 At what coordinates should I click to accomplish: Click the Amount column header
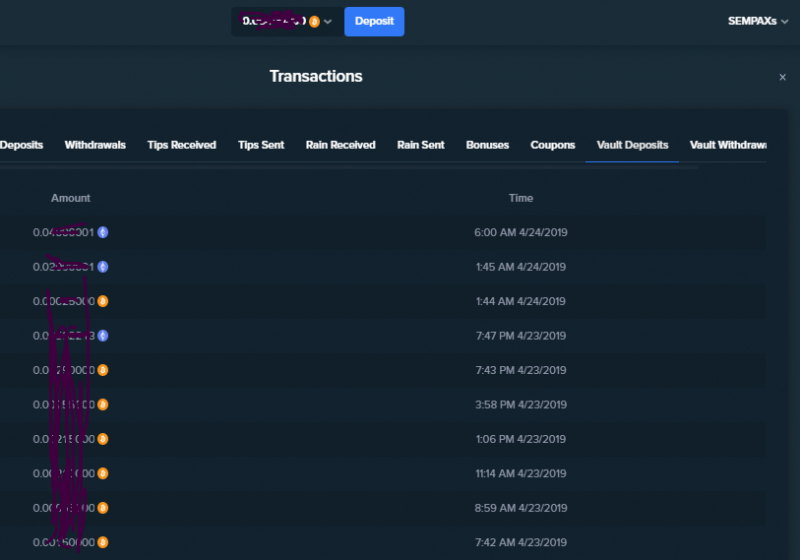70,198
